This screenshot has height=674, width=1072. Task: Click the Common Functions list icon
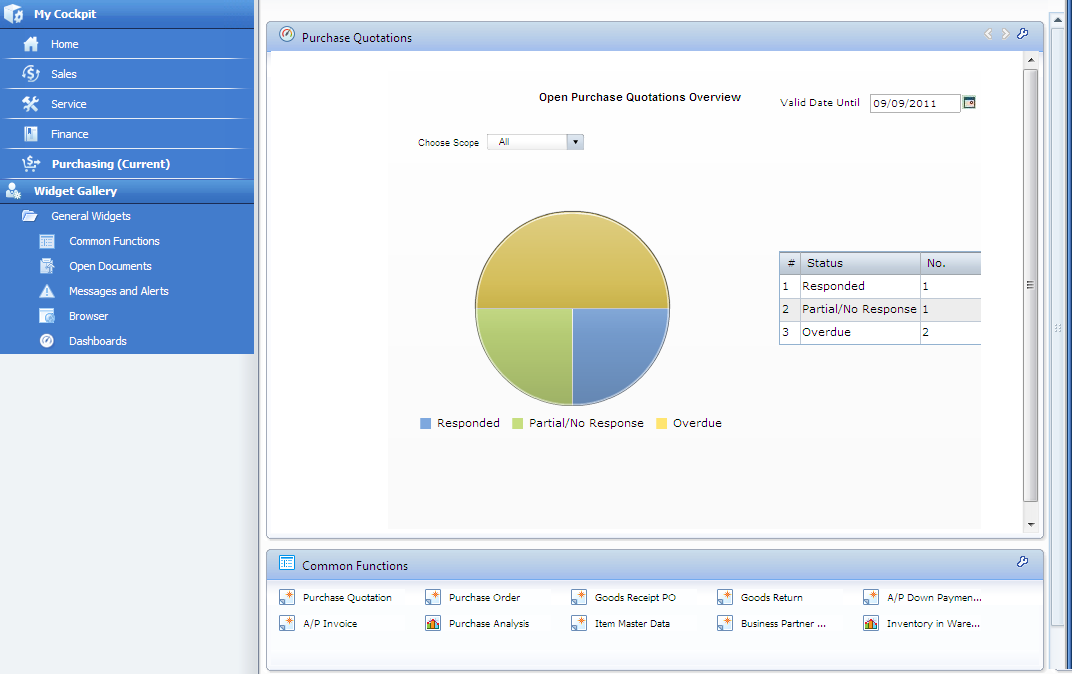coord(47,241)
